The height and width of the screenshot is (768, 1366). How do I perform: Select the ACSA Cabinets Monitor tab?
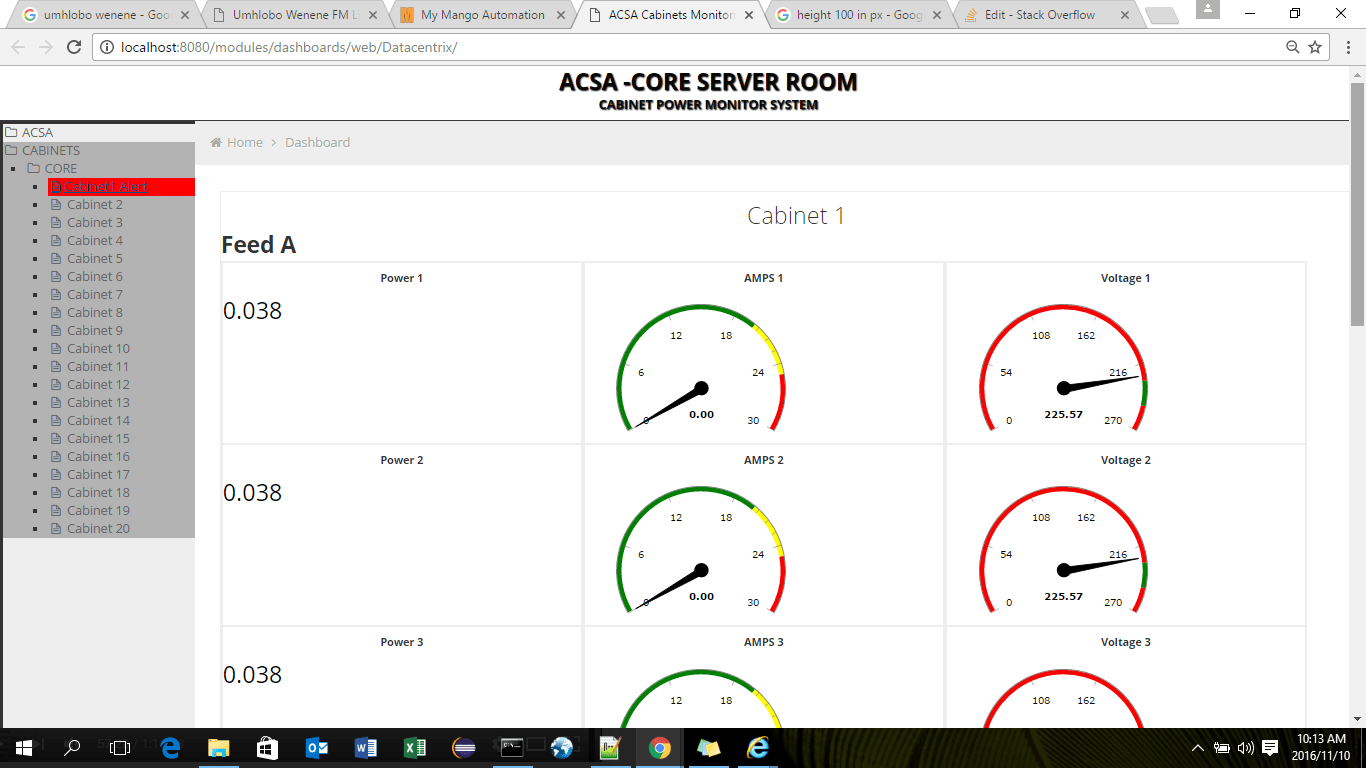click(669, 15)
